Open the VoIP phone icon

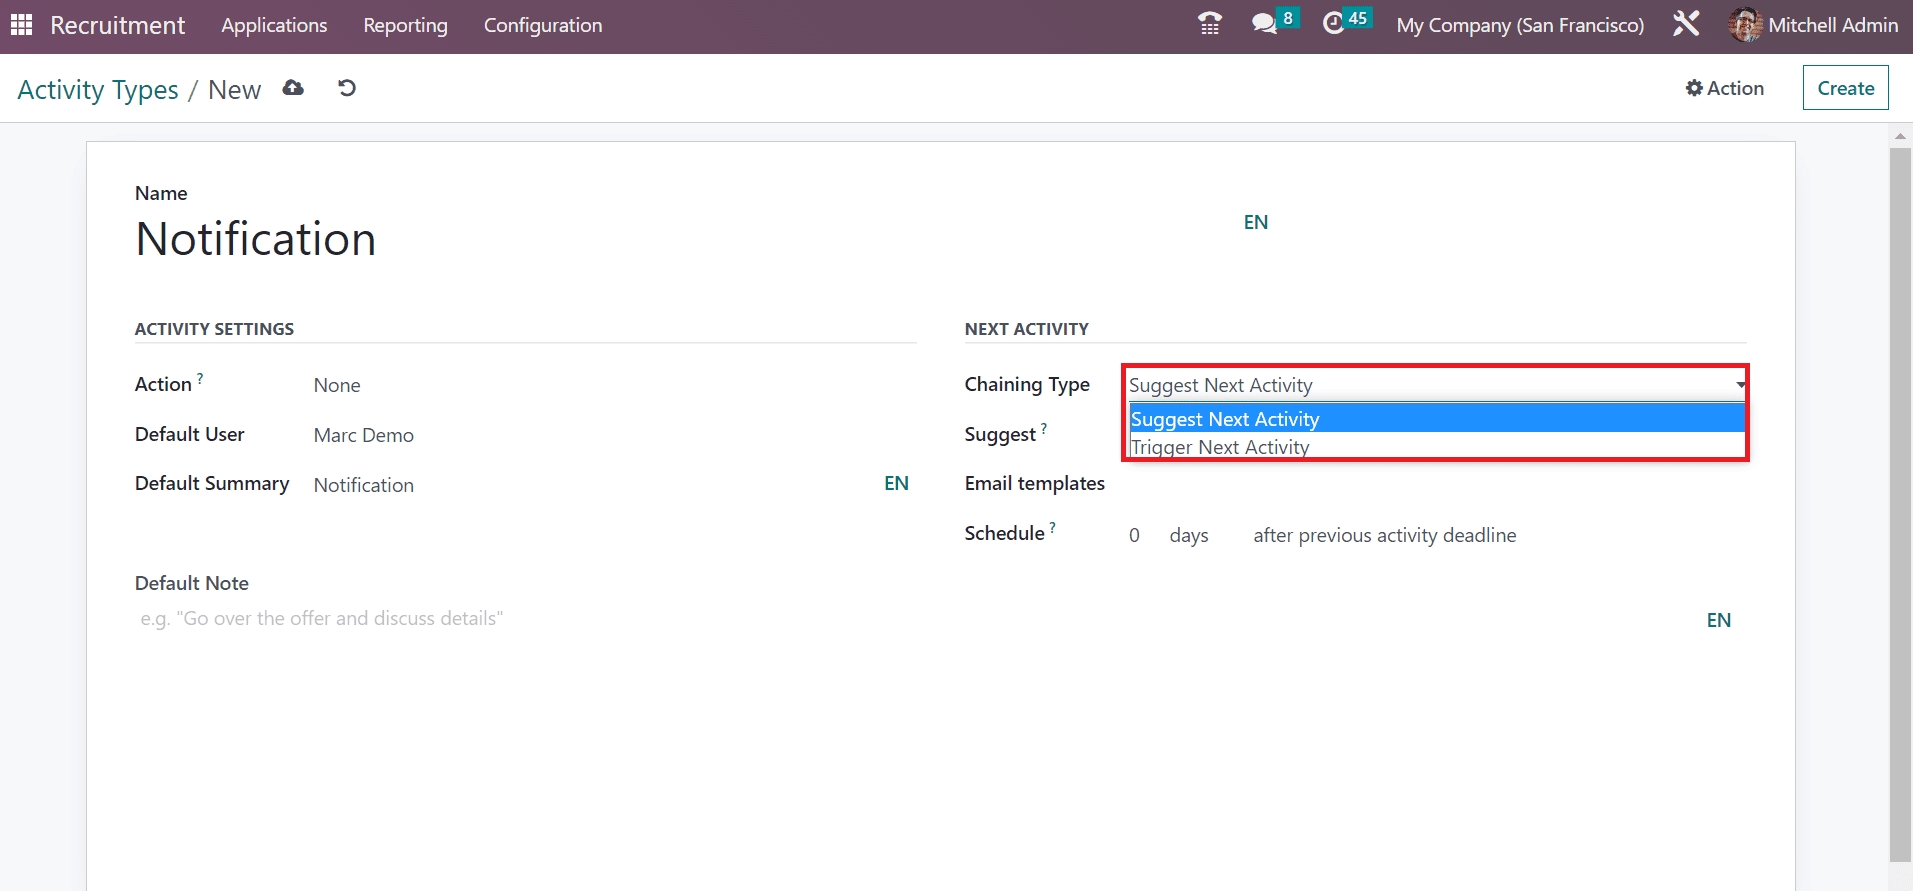[x=1210, y=24]
